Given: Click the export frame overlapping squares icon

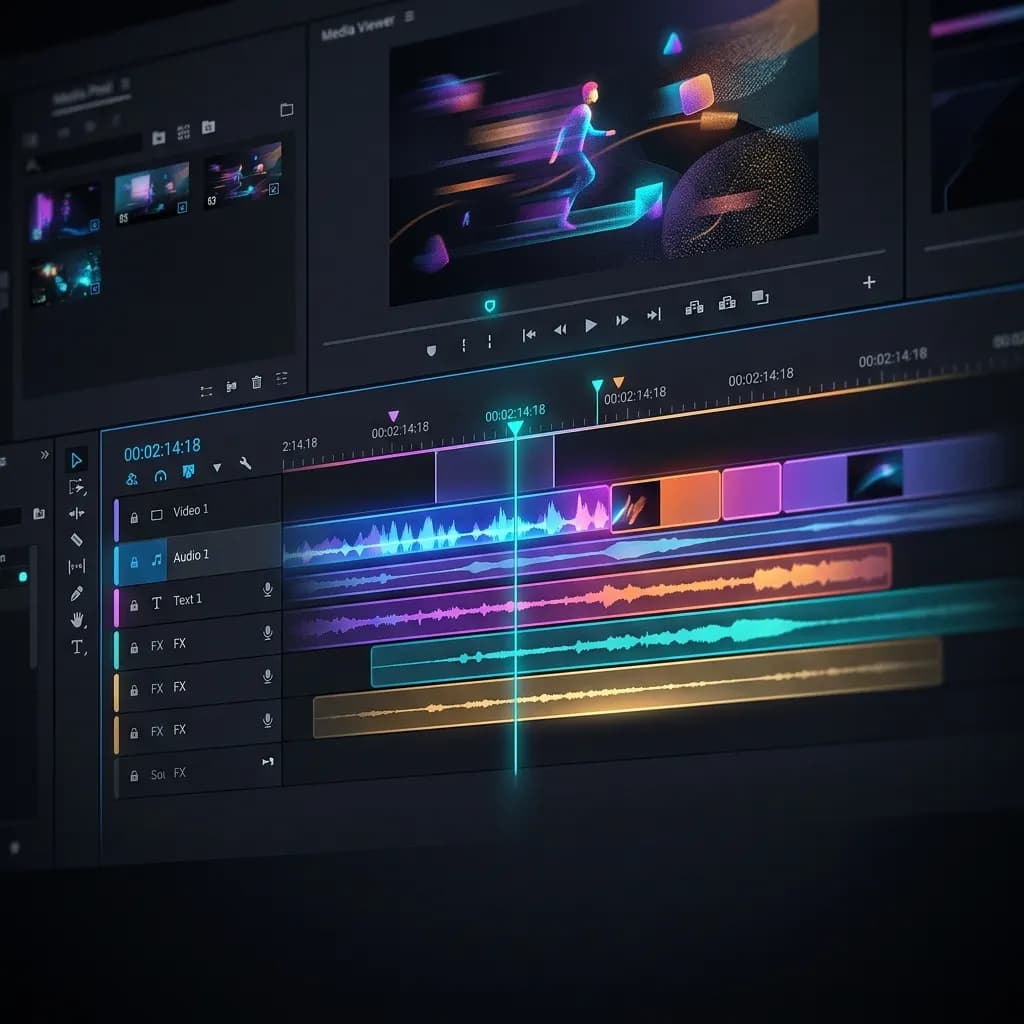Looking at the screenshot, I should coord(760,297).
